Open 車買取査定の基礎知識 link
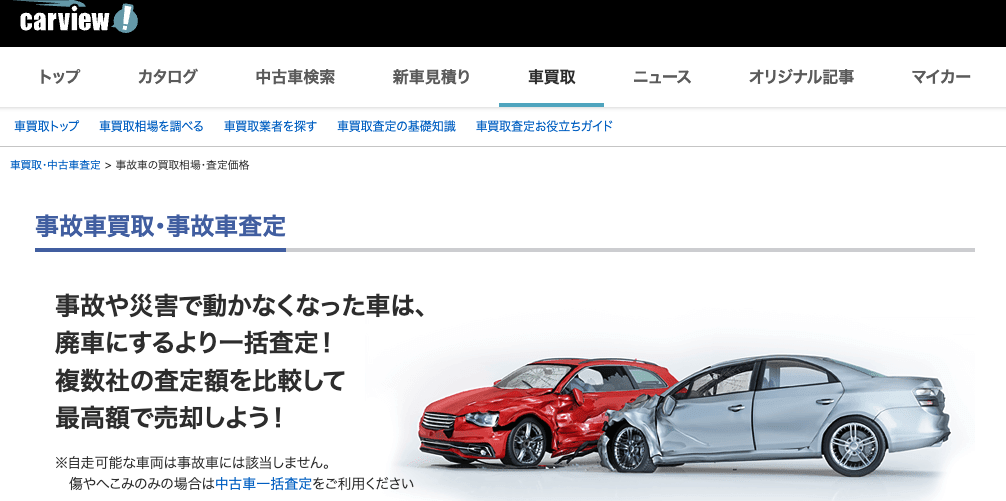The width and height of the screenshot is (1006, 501). click(x=396, y=126)
